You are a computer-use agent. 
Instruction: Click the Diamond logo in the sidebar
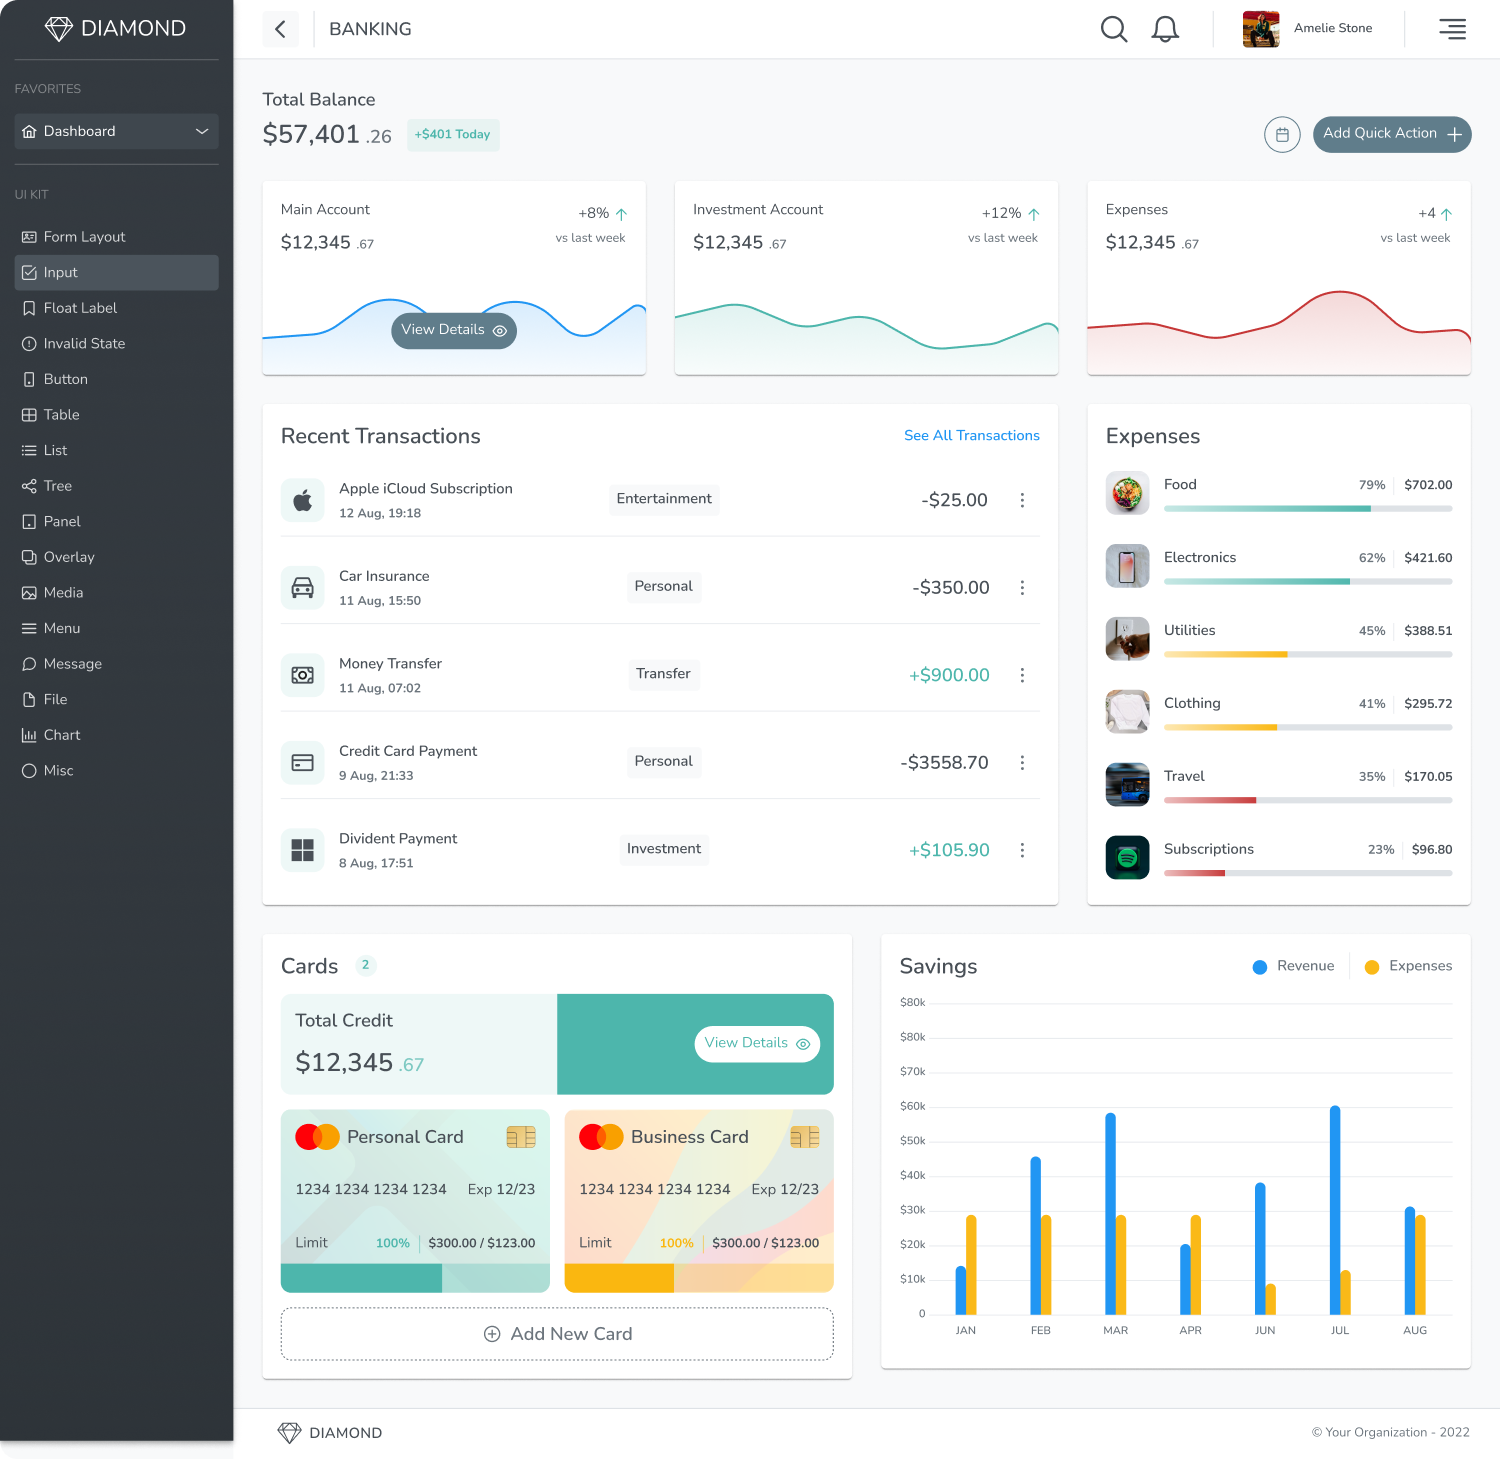tap(115, 28)
